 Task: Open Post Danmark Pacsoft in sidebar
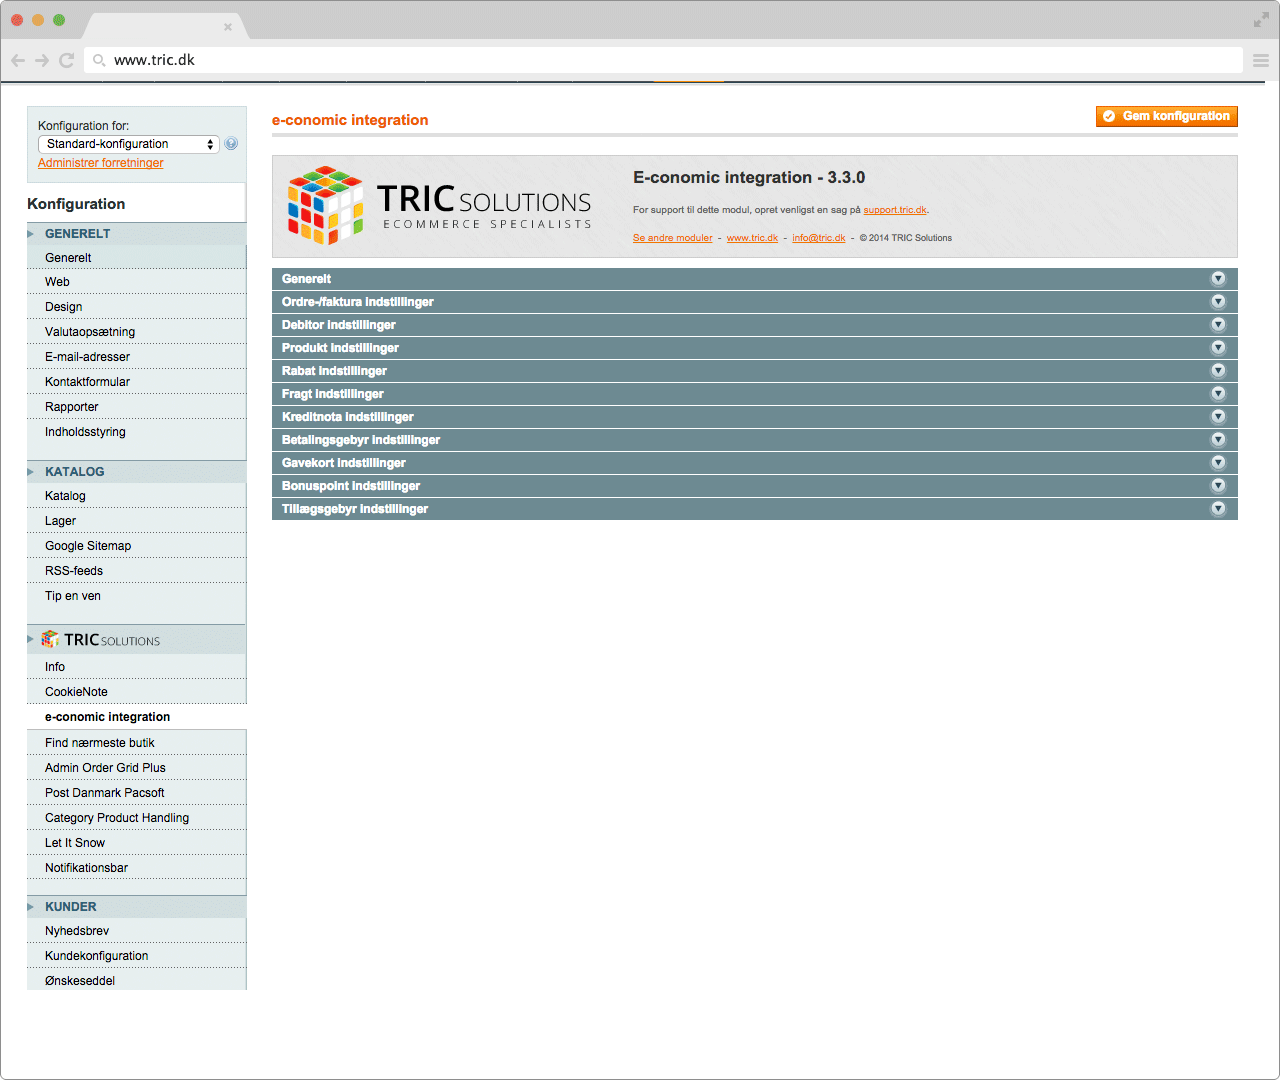(136, 793)
